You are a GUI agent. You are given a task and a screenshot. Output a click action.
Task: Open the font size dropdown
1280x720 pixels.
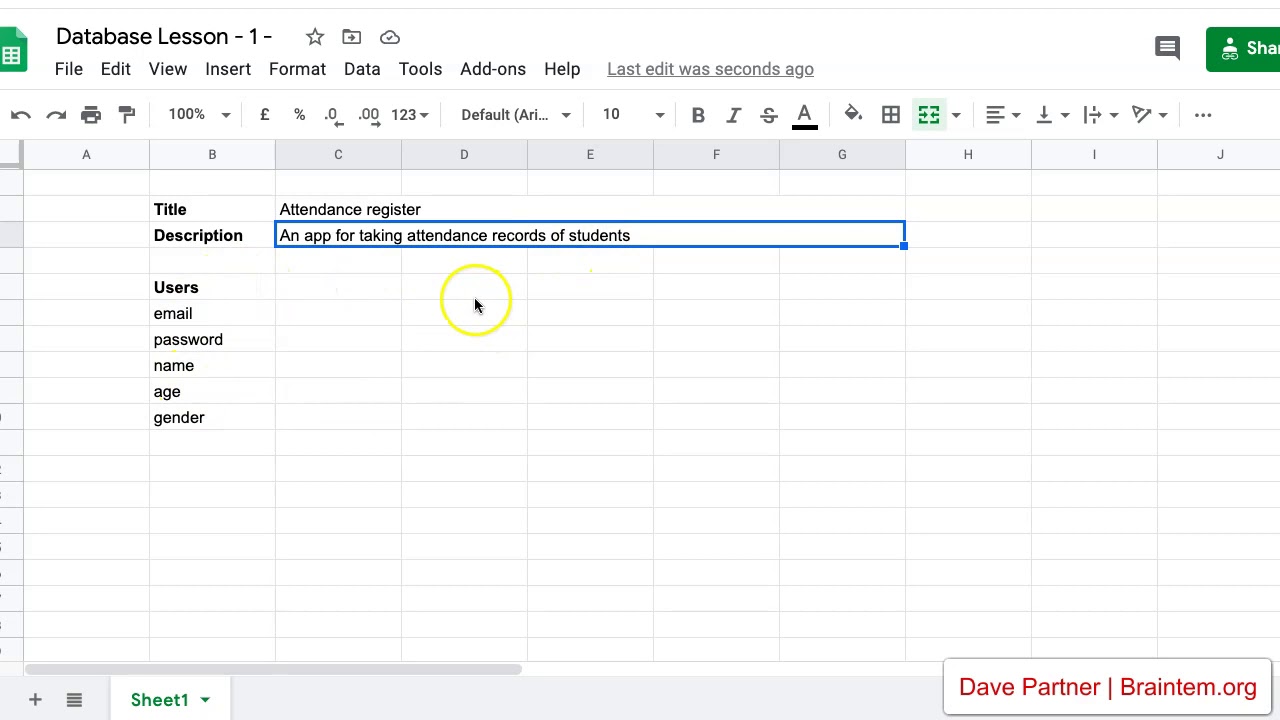click(632, 115)
